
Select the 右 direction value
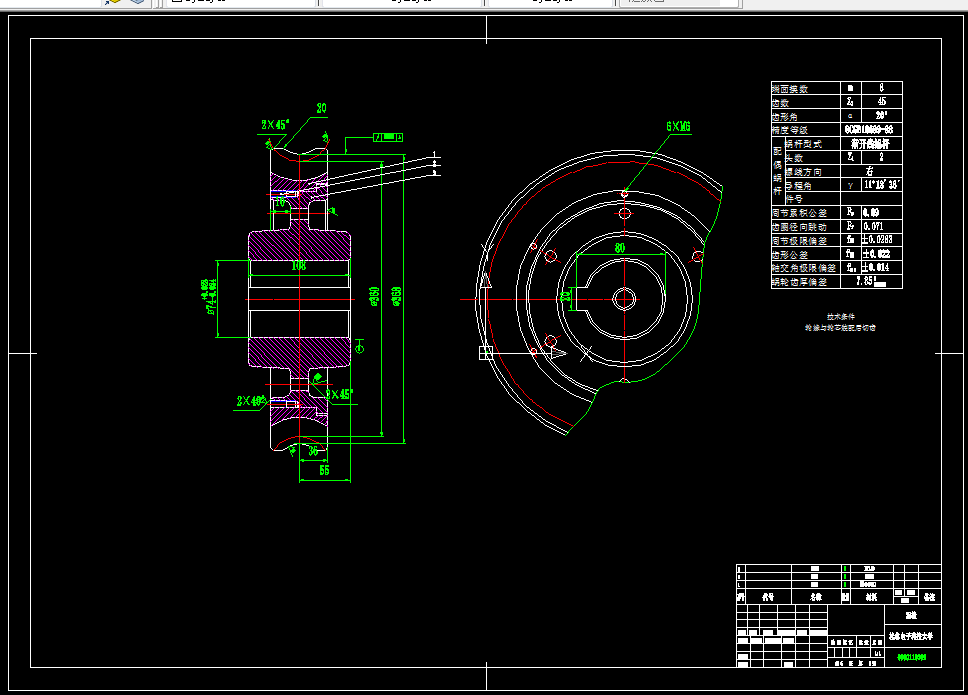[x=870, y=171]
